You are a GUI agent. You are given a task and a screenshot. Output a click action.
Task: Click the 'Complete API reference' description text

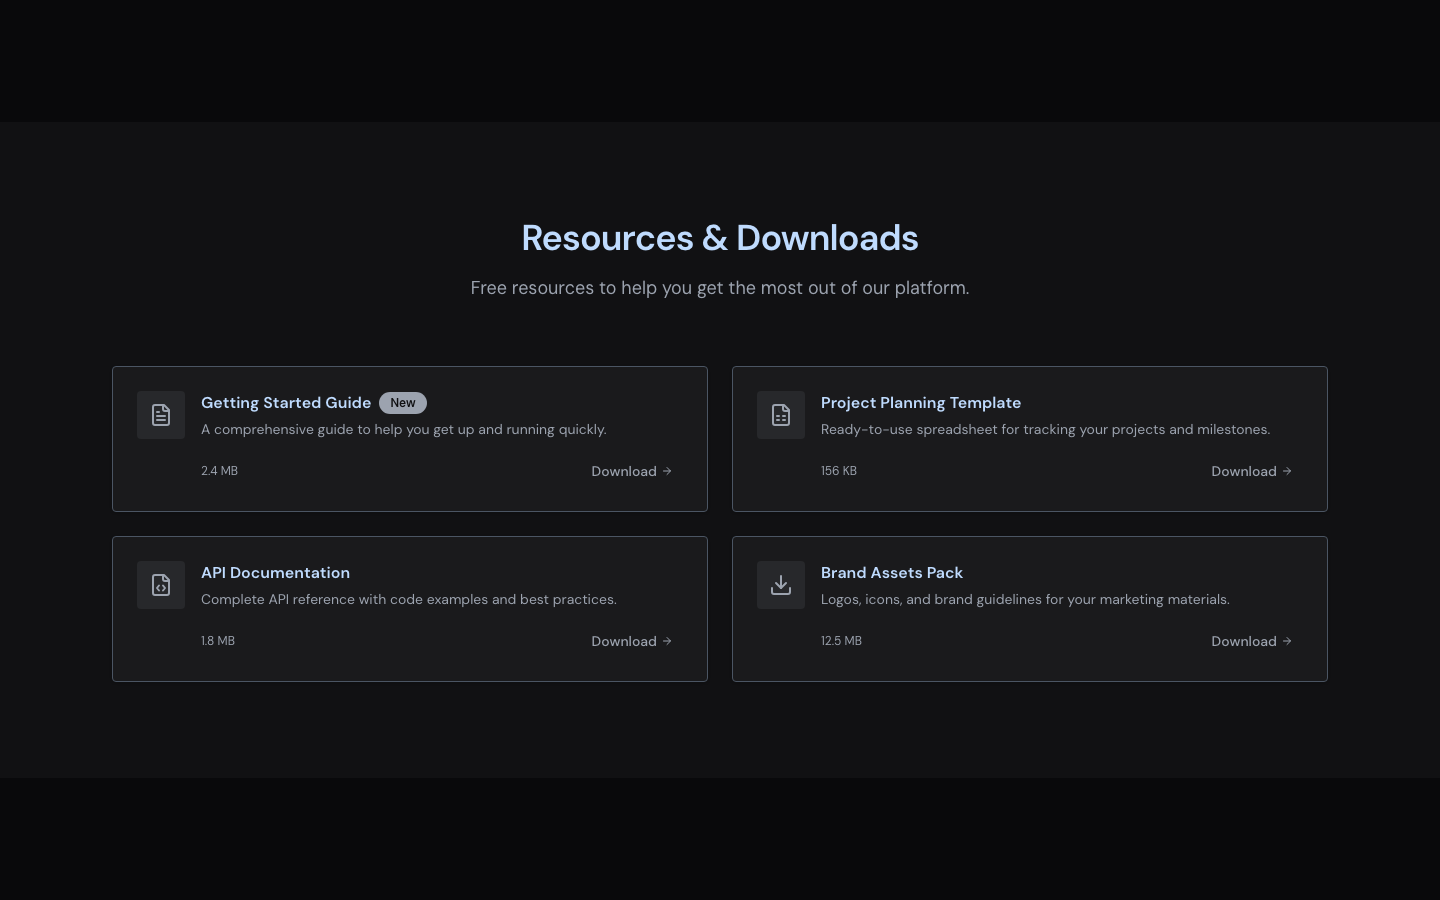(409, 600)
